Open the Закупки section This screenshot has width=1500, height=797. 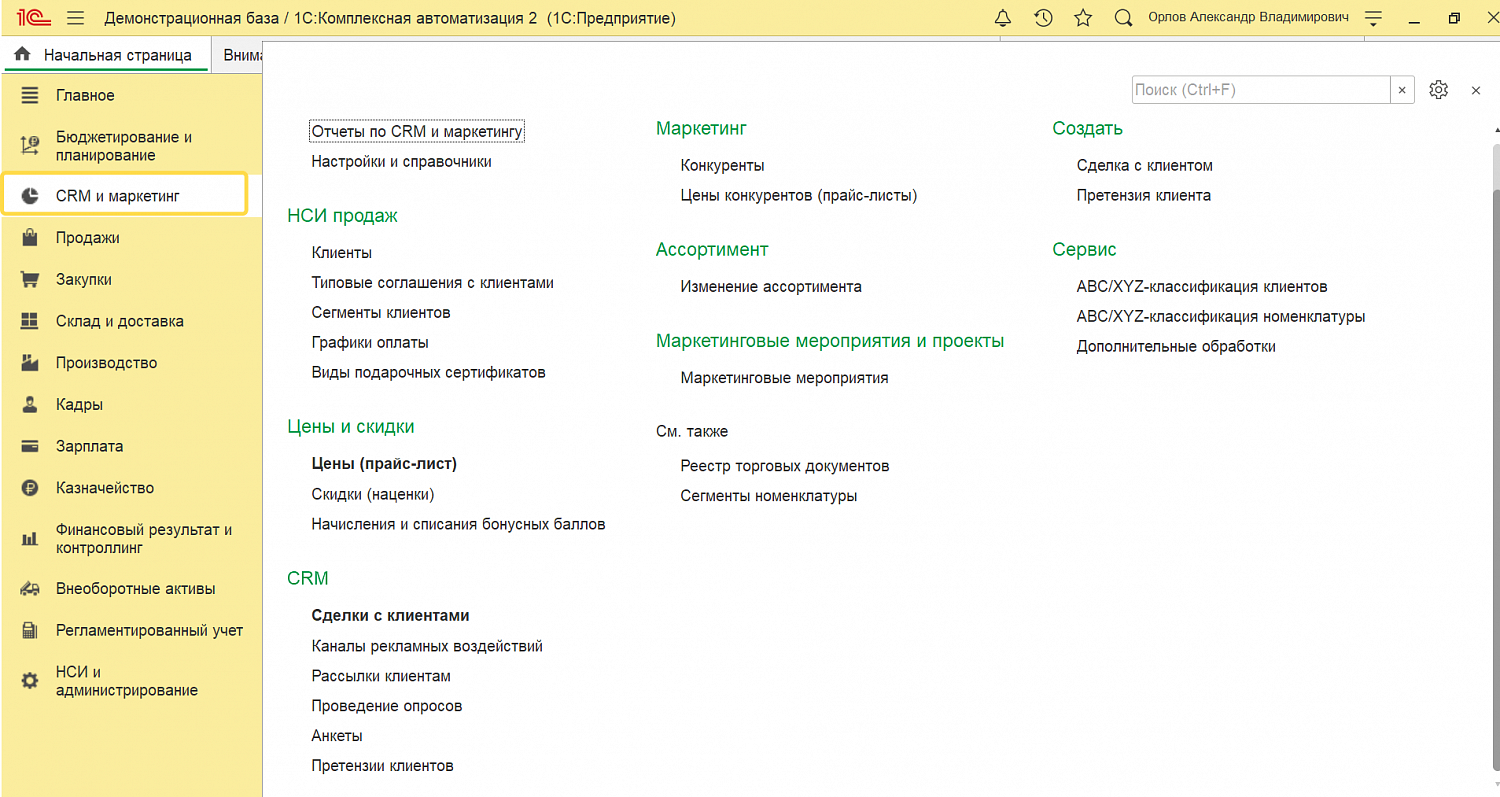tap(84, 280)
